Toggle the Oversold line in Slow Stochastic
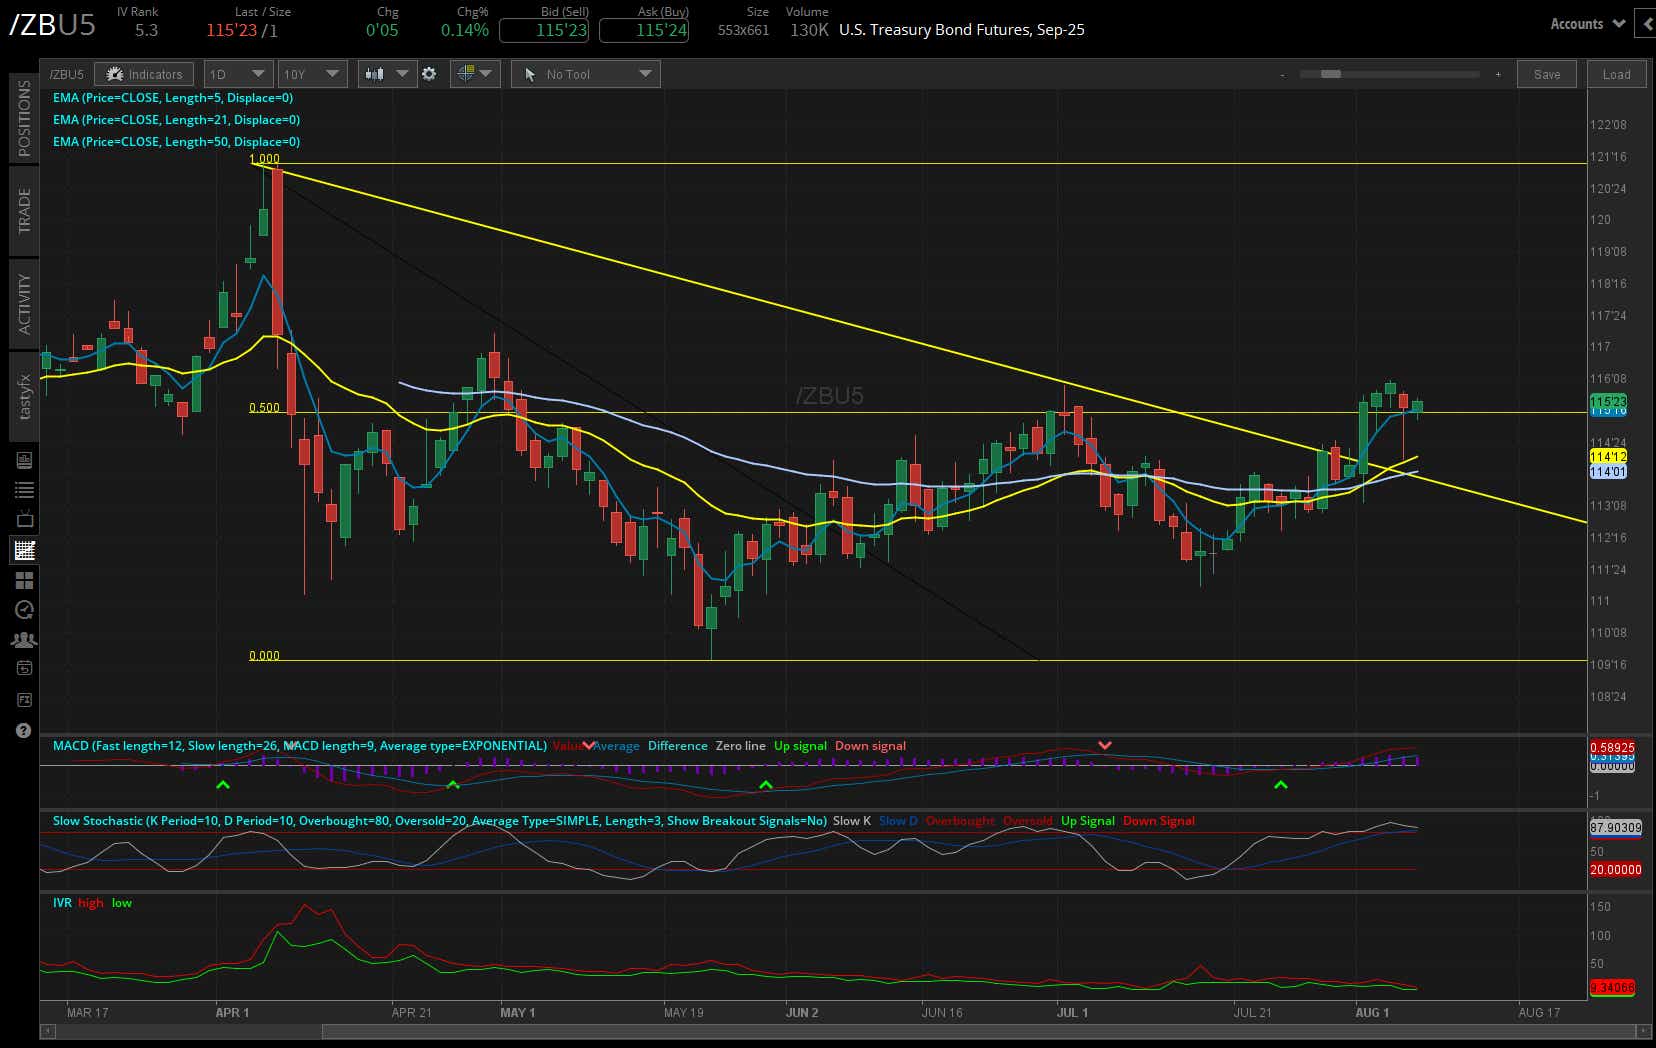Image resolution: width=1656 pixels, height=1048 pixels. pyautogui.click(x=1027, y=820)
